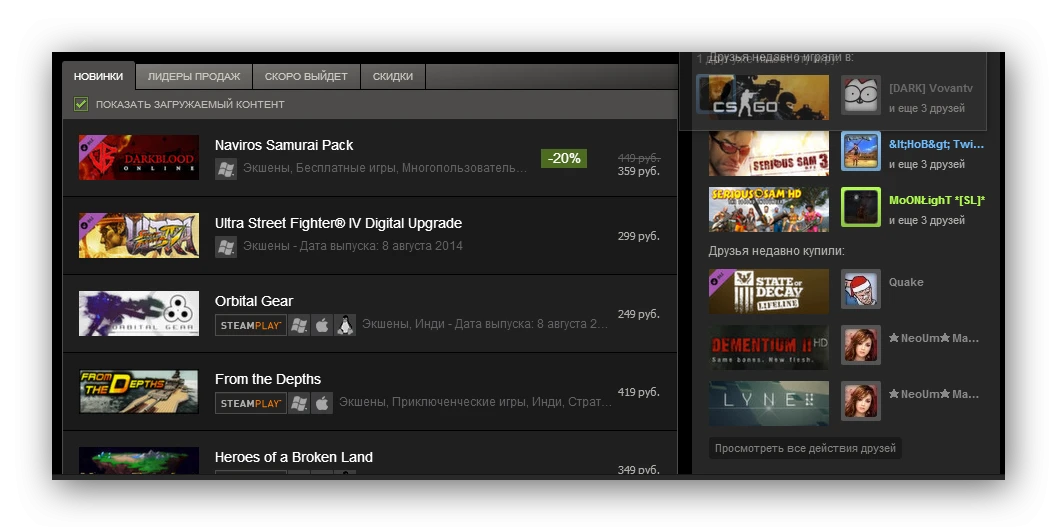Image resolution: width=1057 pixels, height=532 pixels.
Task: Click the Ultra Street Fighter IV thumbnail
Action: tap(139, 235)
